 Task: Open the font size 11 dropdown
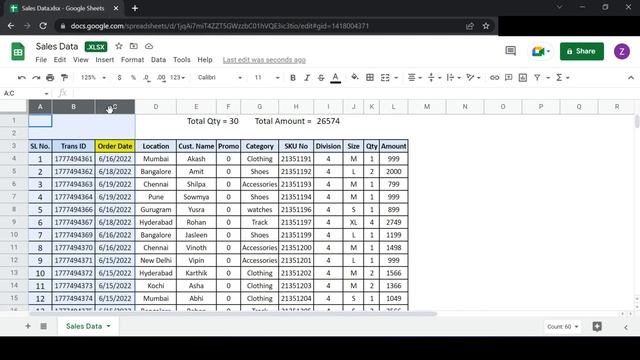[267, 78]
